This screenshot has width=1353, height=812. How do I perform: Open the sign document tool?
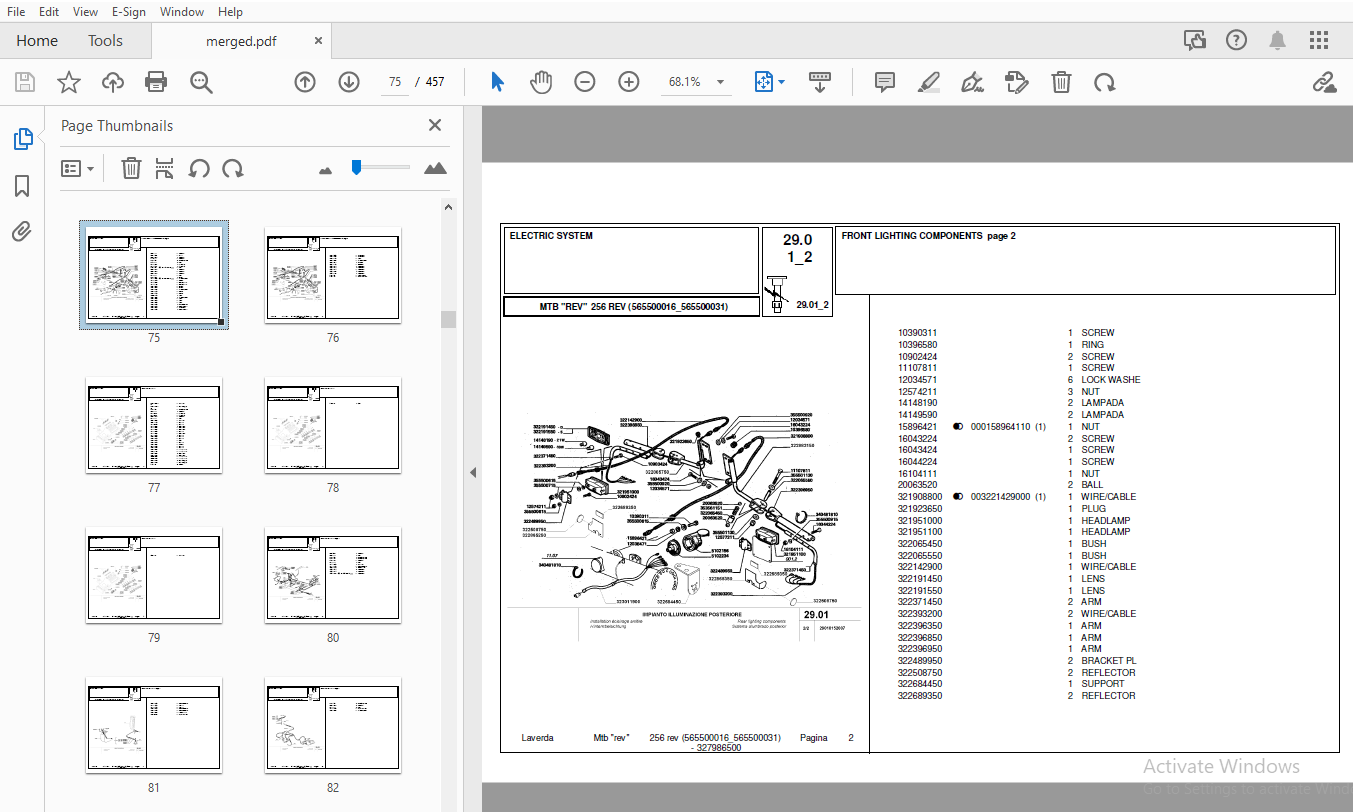972,82
